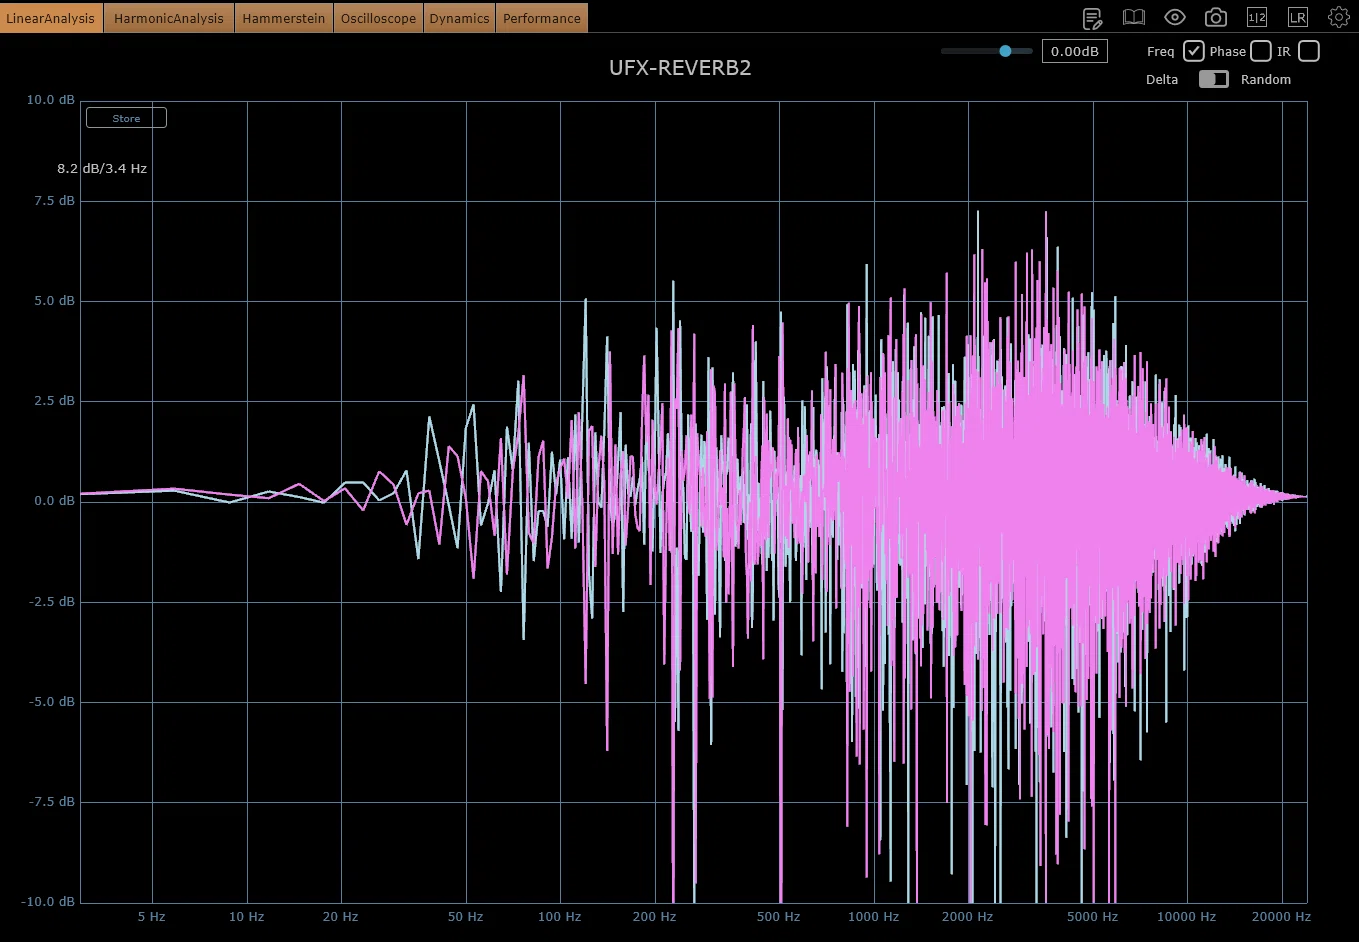Click the -5.0 dB axis label
Image resolution: width=1359 pixels, height=942 pixels.
coord(52,702)
